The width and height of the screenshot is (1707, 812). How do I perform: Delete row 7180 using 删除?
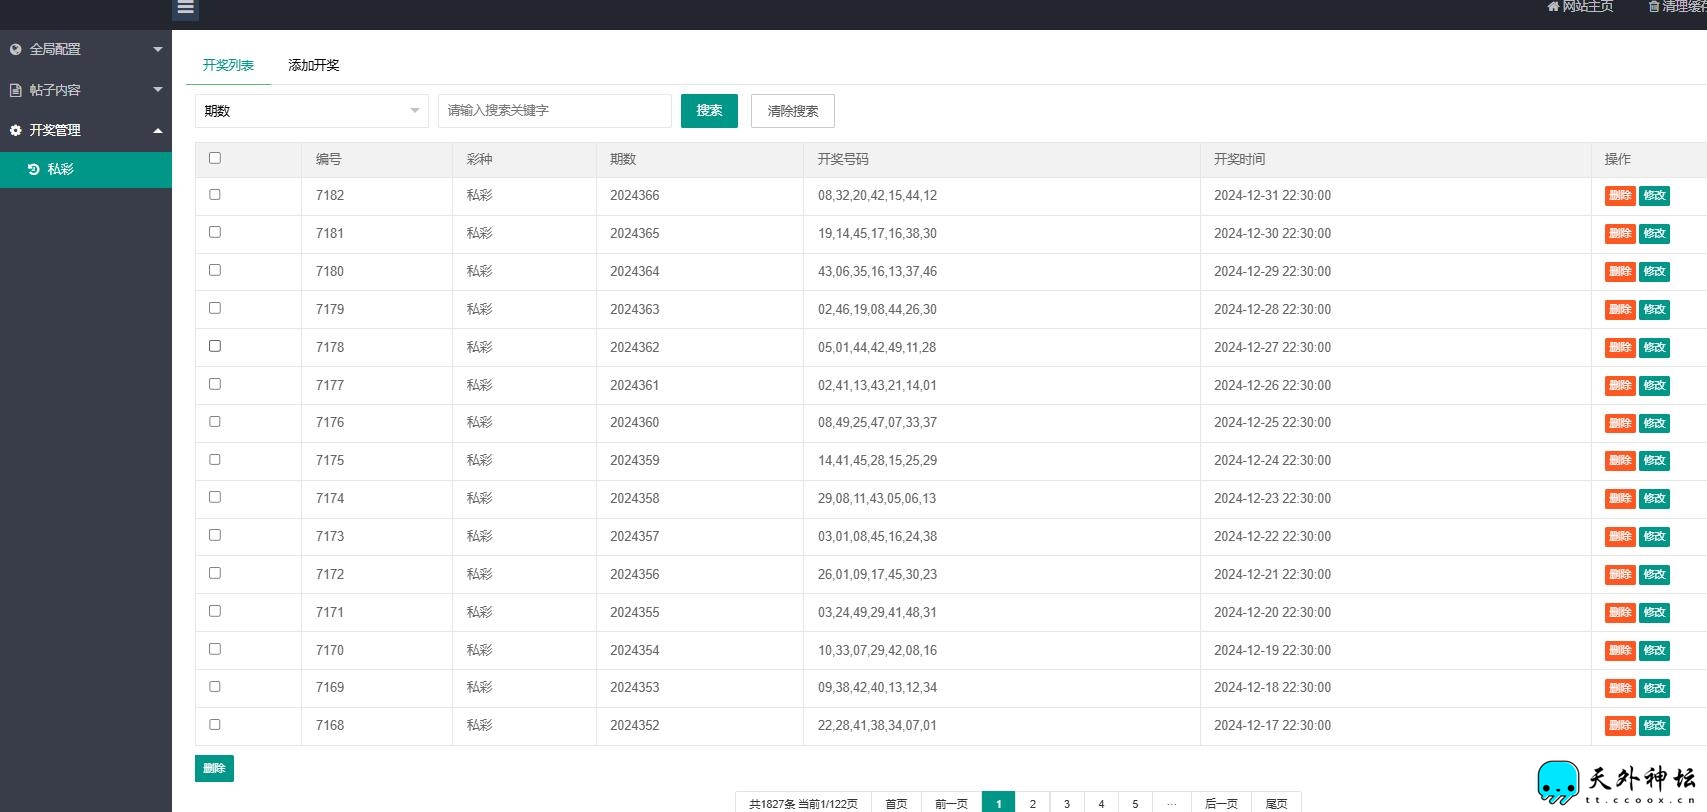pyautogui.click(x=1620, y=272)
